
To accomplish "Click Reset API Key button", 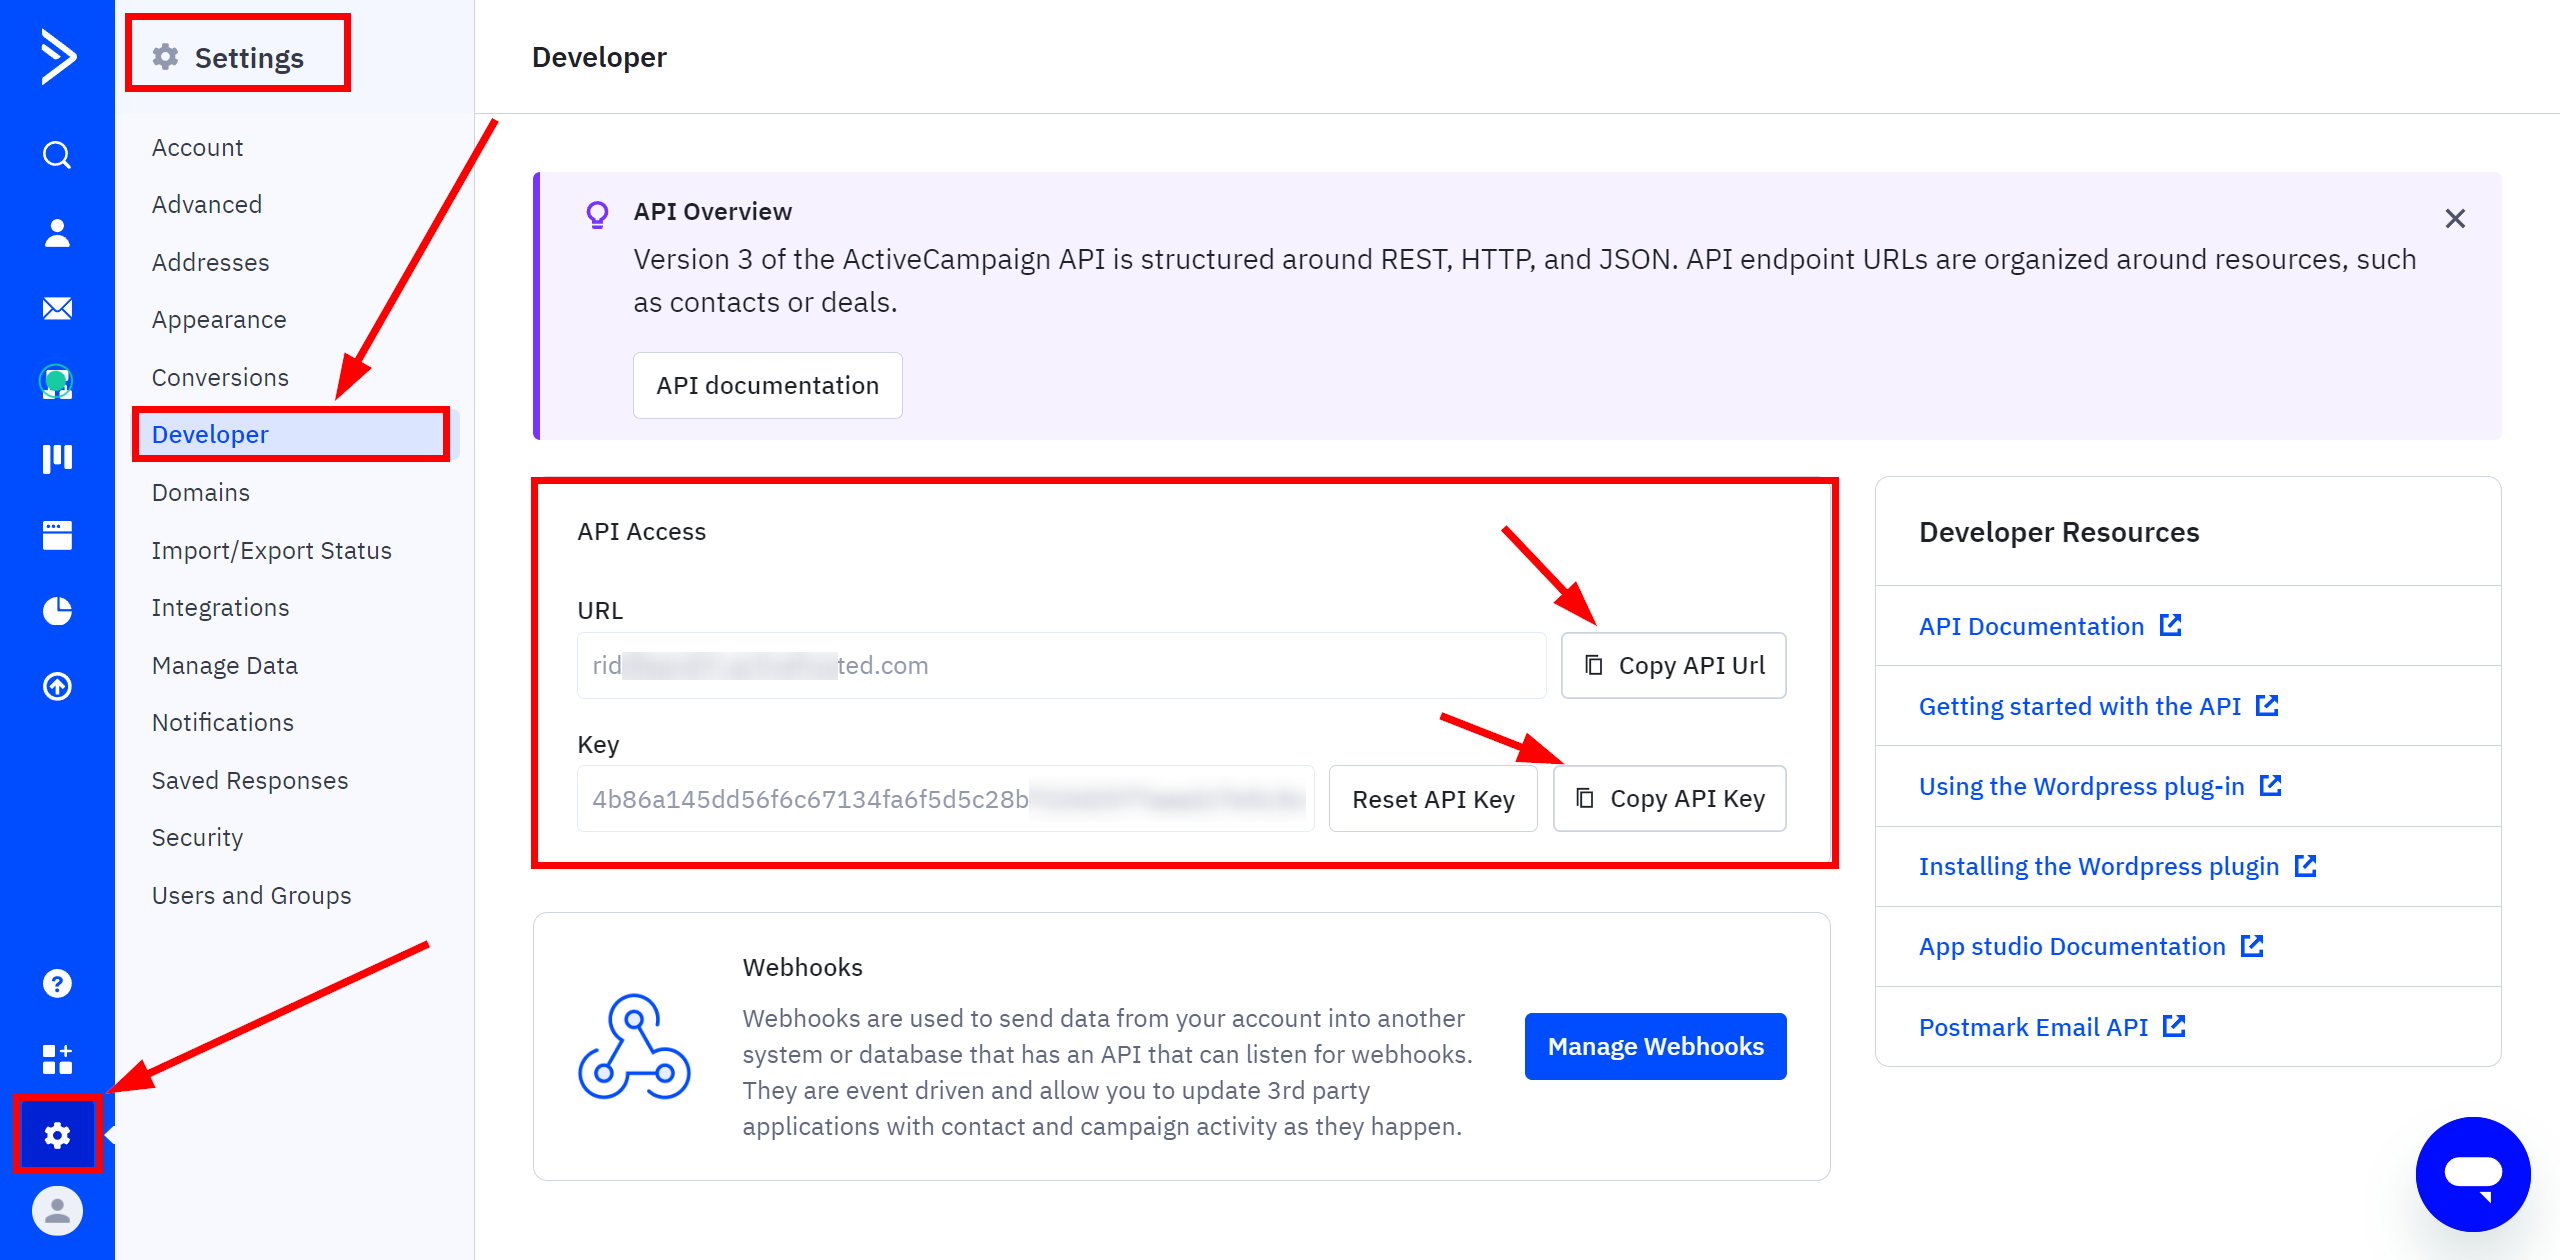I will [1432, 799].
